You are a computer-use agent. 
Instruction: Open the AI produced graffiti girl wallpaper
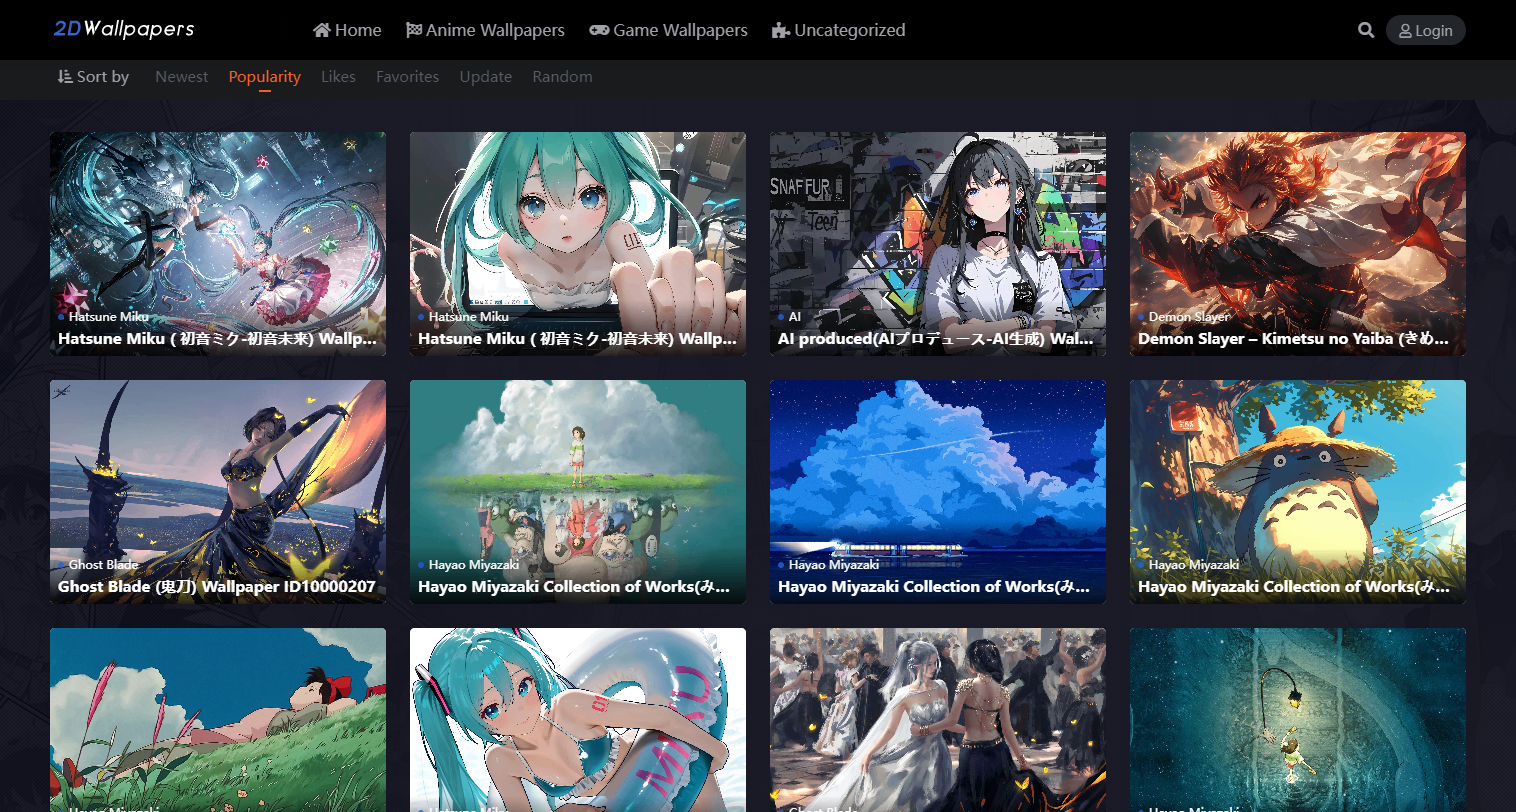(937, 230)
